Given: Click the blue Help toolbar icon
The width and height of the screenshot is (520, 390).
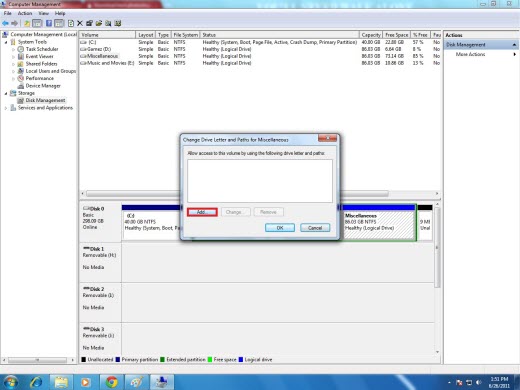Looking at the screenshot, I should pyautogui.click(x=49, y=23).
